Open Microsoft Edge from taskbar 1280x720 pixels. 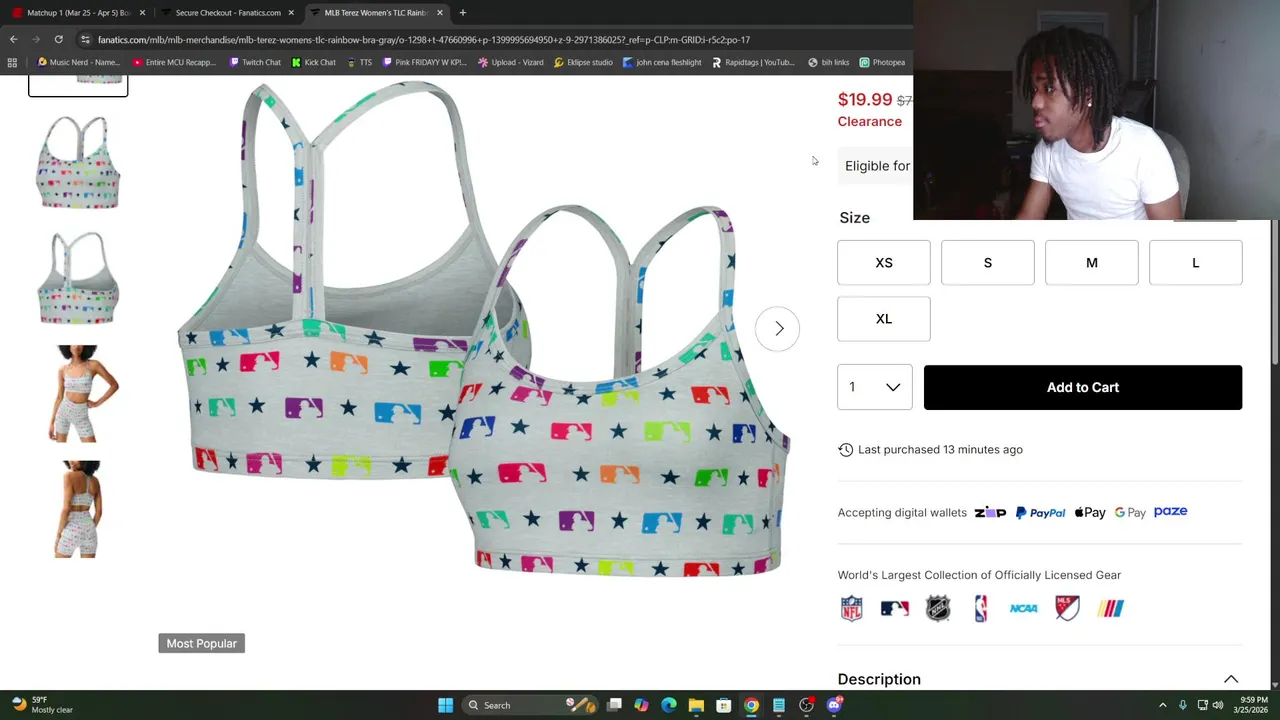[x=669, y=705]
